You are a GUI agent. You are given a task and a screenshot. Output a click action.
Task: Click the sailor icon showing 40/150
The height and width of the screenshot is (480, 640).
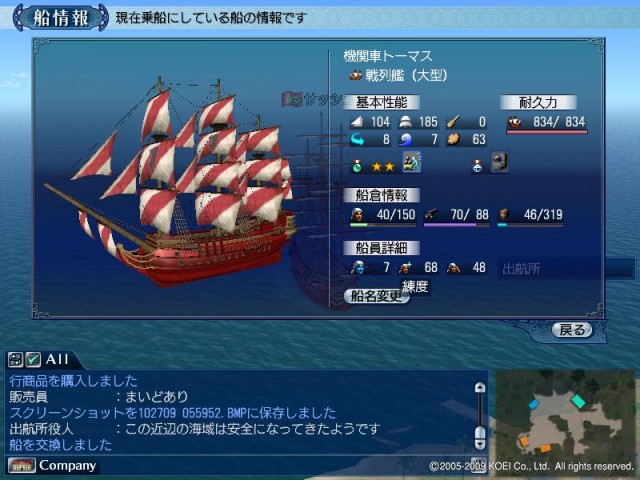coord(357,214)
